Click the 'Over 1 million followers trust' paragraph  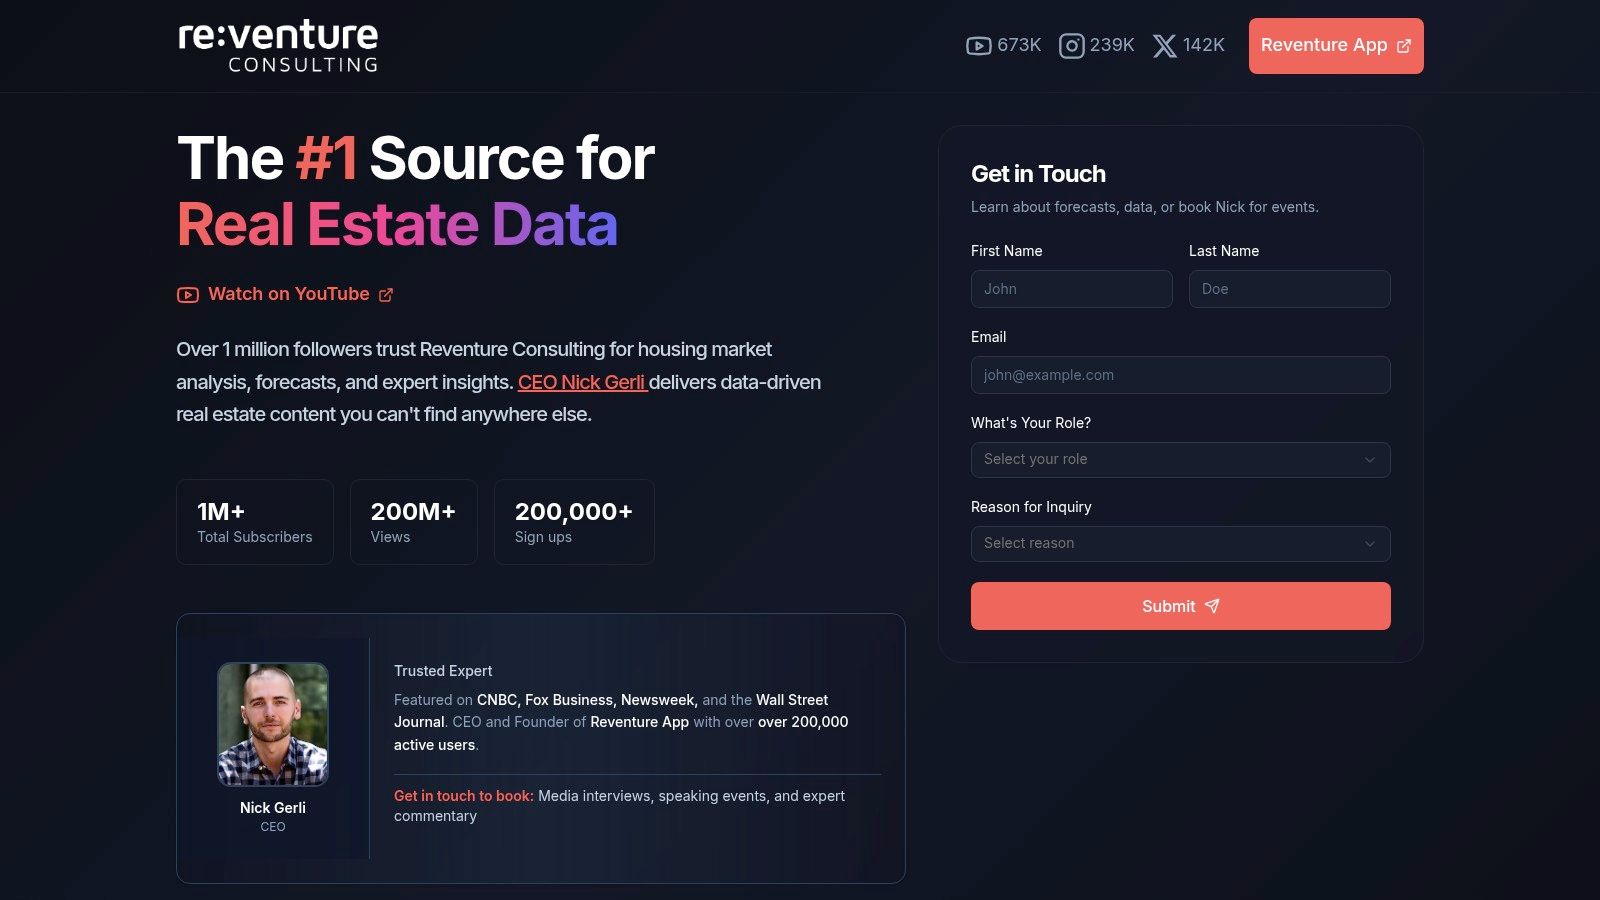point(499,382)
